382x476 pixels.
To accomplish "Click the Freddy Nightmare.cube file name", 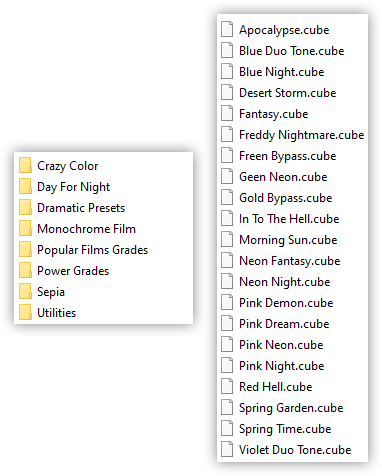I will click(302, 135).
